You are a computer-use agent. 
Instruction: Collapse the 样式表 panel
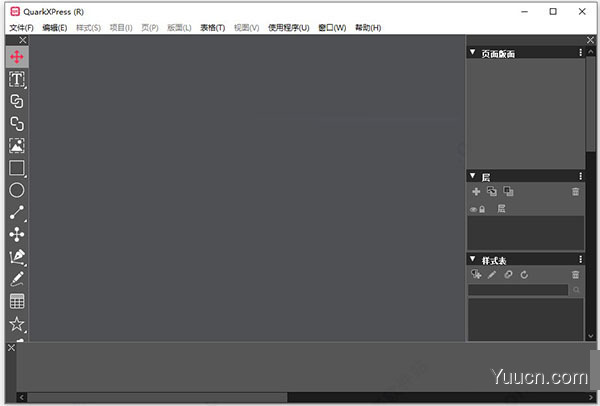tap(473, 259)
